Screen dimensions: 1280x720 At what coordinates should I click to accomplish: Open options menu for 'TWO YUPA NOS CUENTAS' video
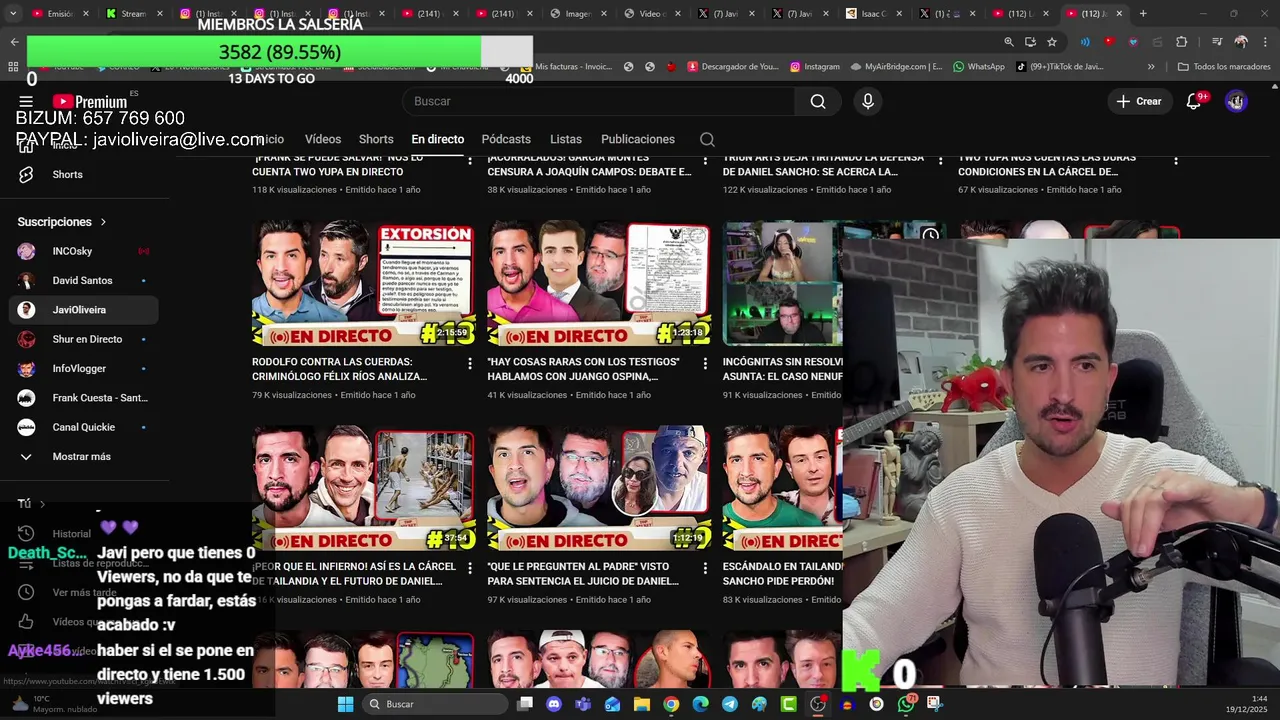click(x=1176, y=160)
